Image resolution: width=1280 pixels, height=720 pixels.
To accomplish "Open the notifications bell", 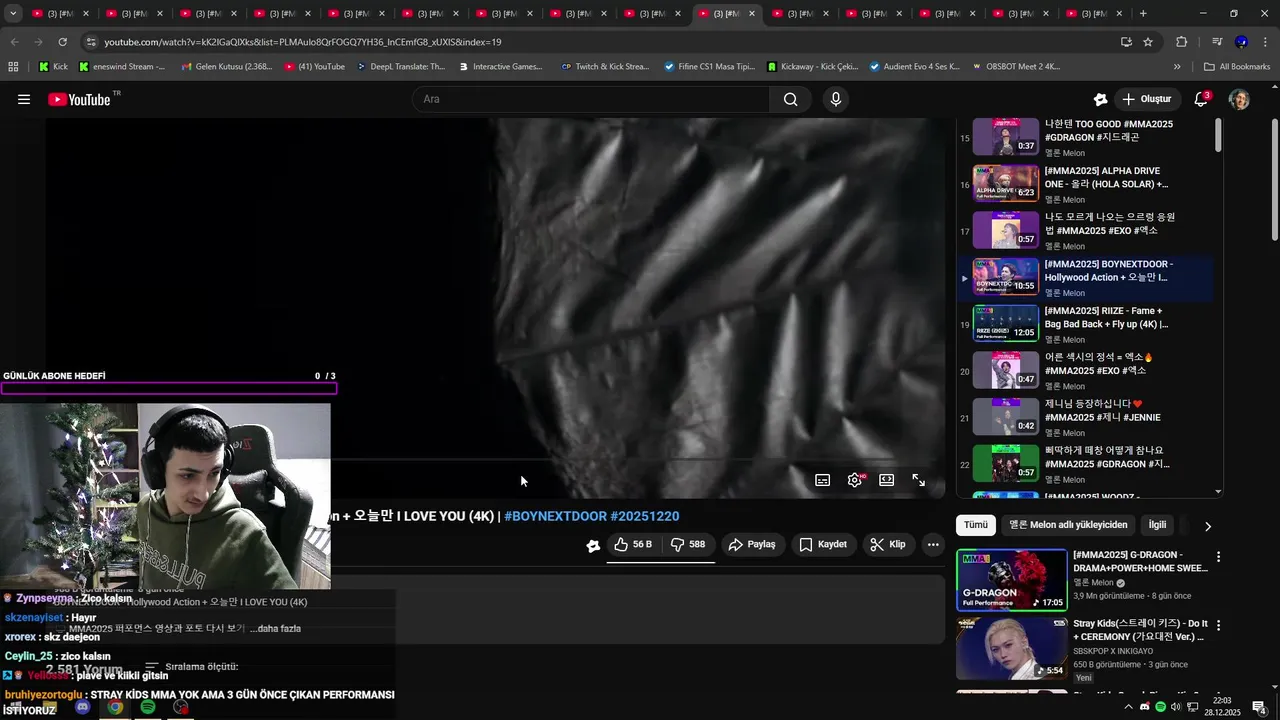I will pos(1201,99).
